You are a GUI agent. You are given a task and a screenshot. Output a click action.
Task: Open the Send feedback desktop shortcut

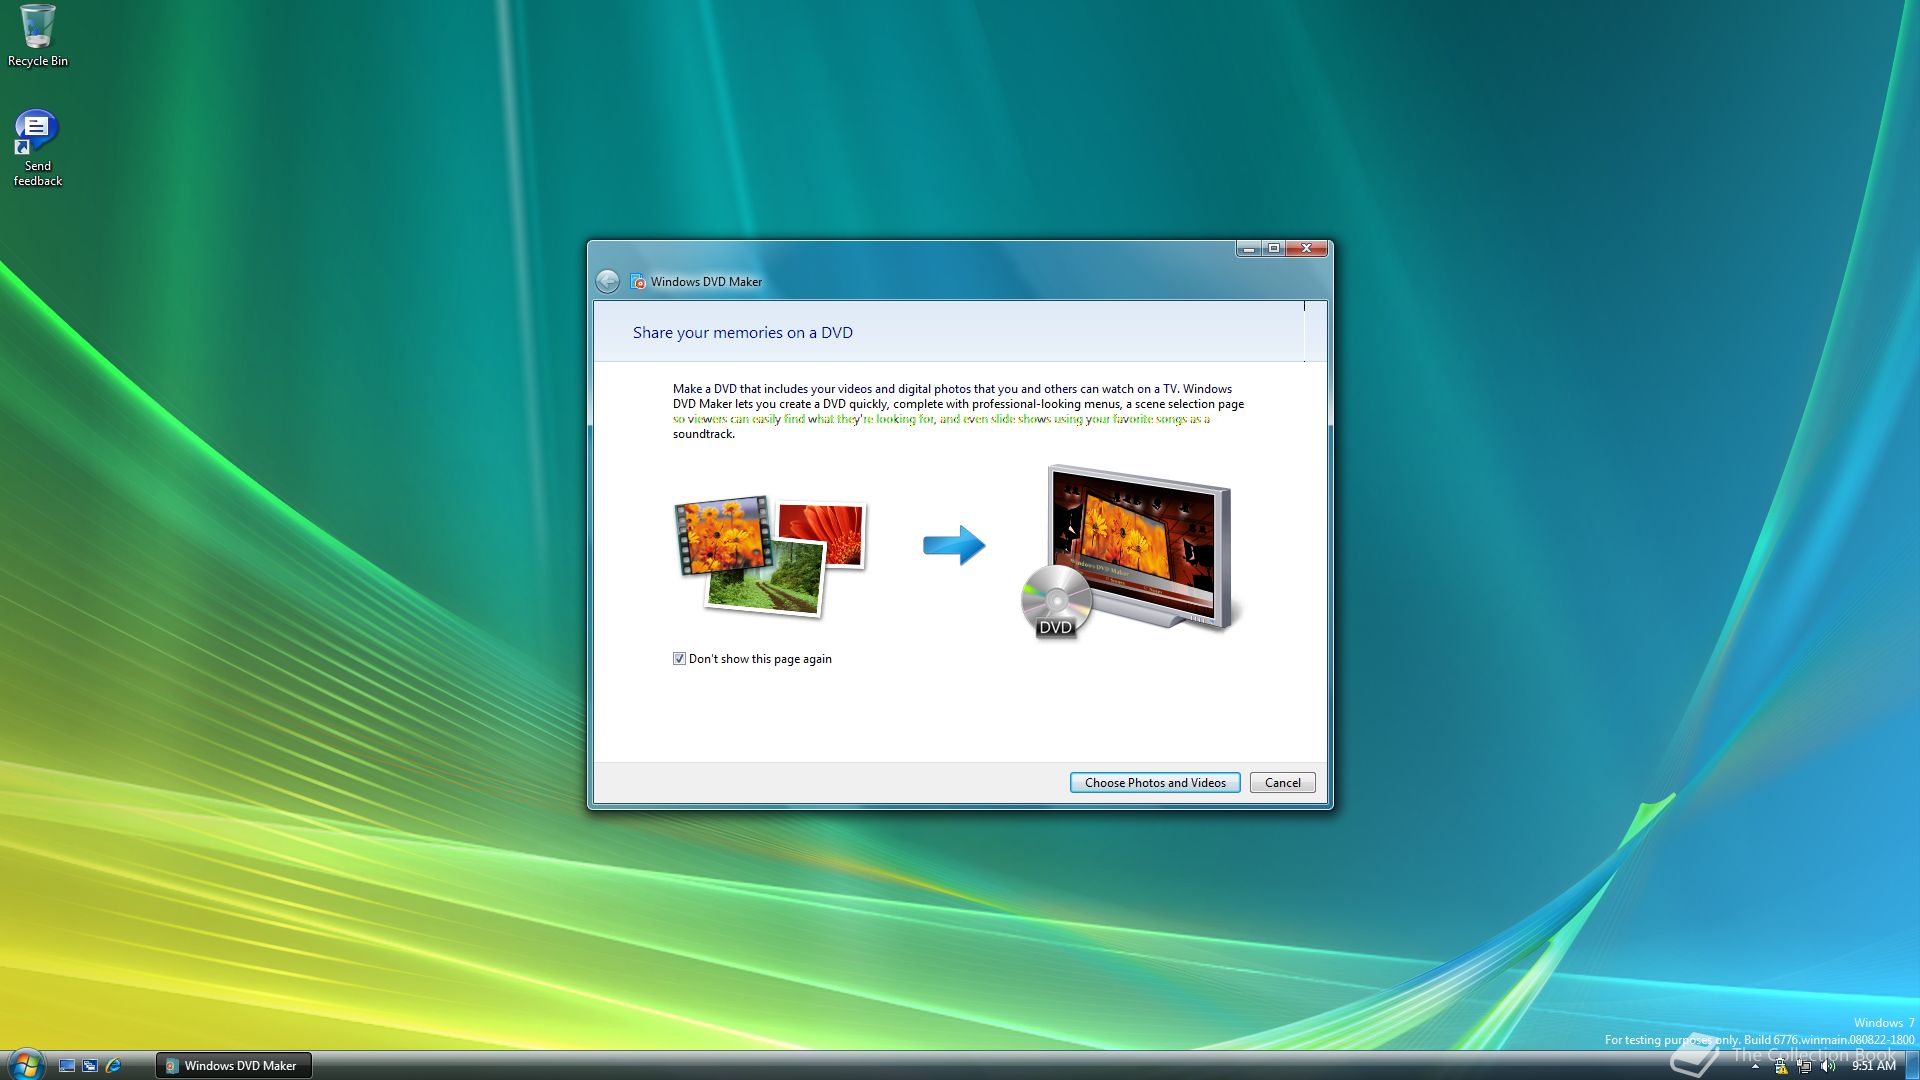point(37,148)
